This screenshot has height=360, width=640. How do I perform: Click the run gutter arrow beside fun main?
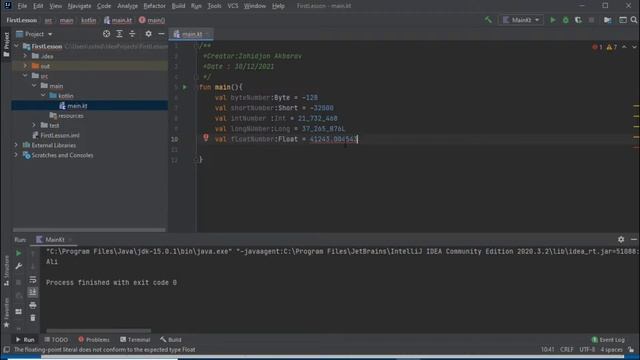185,87
